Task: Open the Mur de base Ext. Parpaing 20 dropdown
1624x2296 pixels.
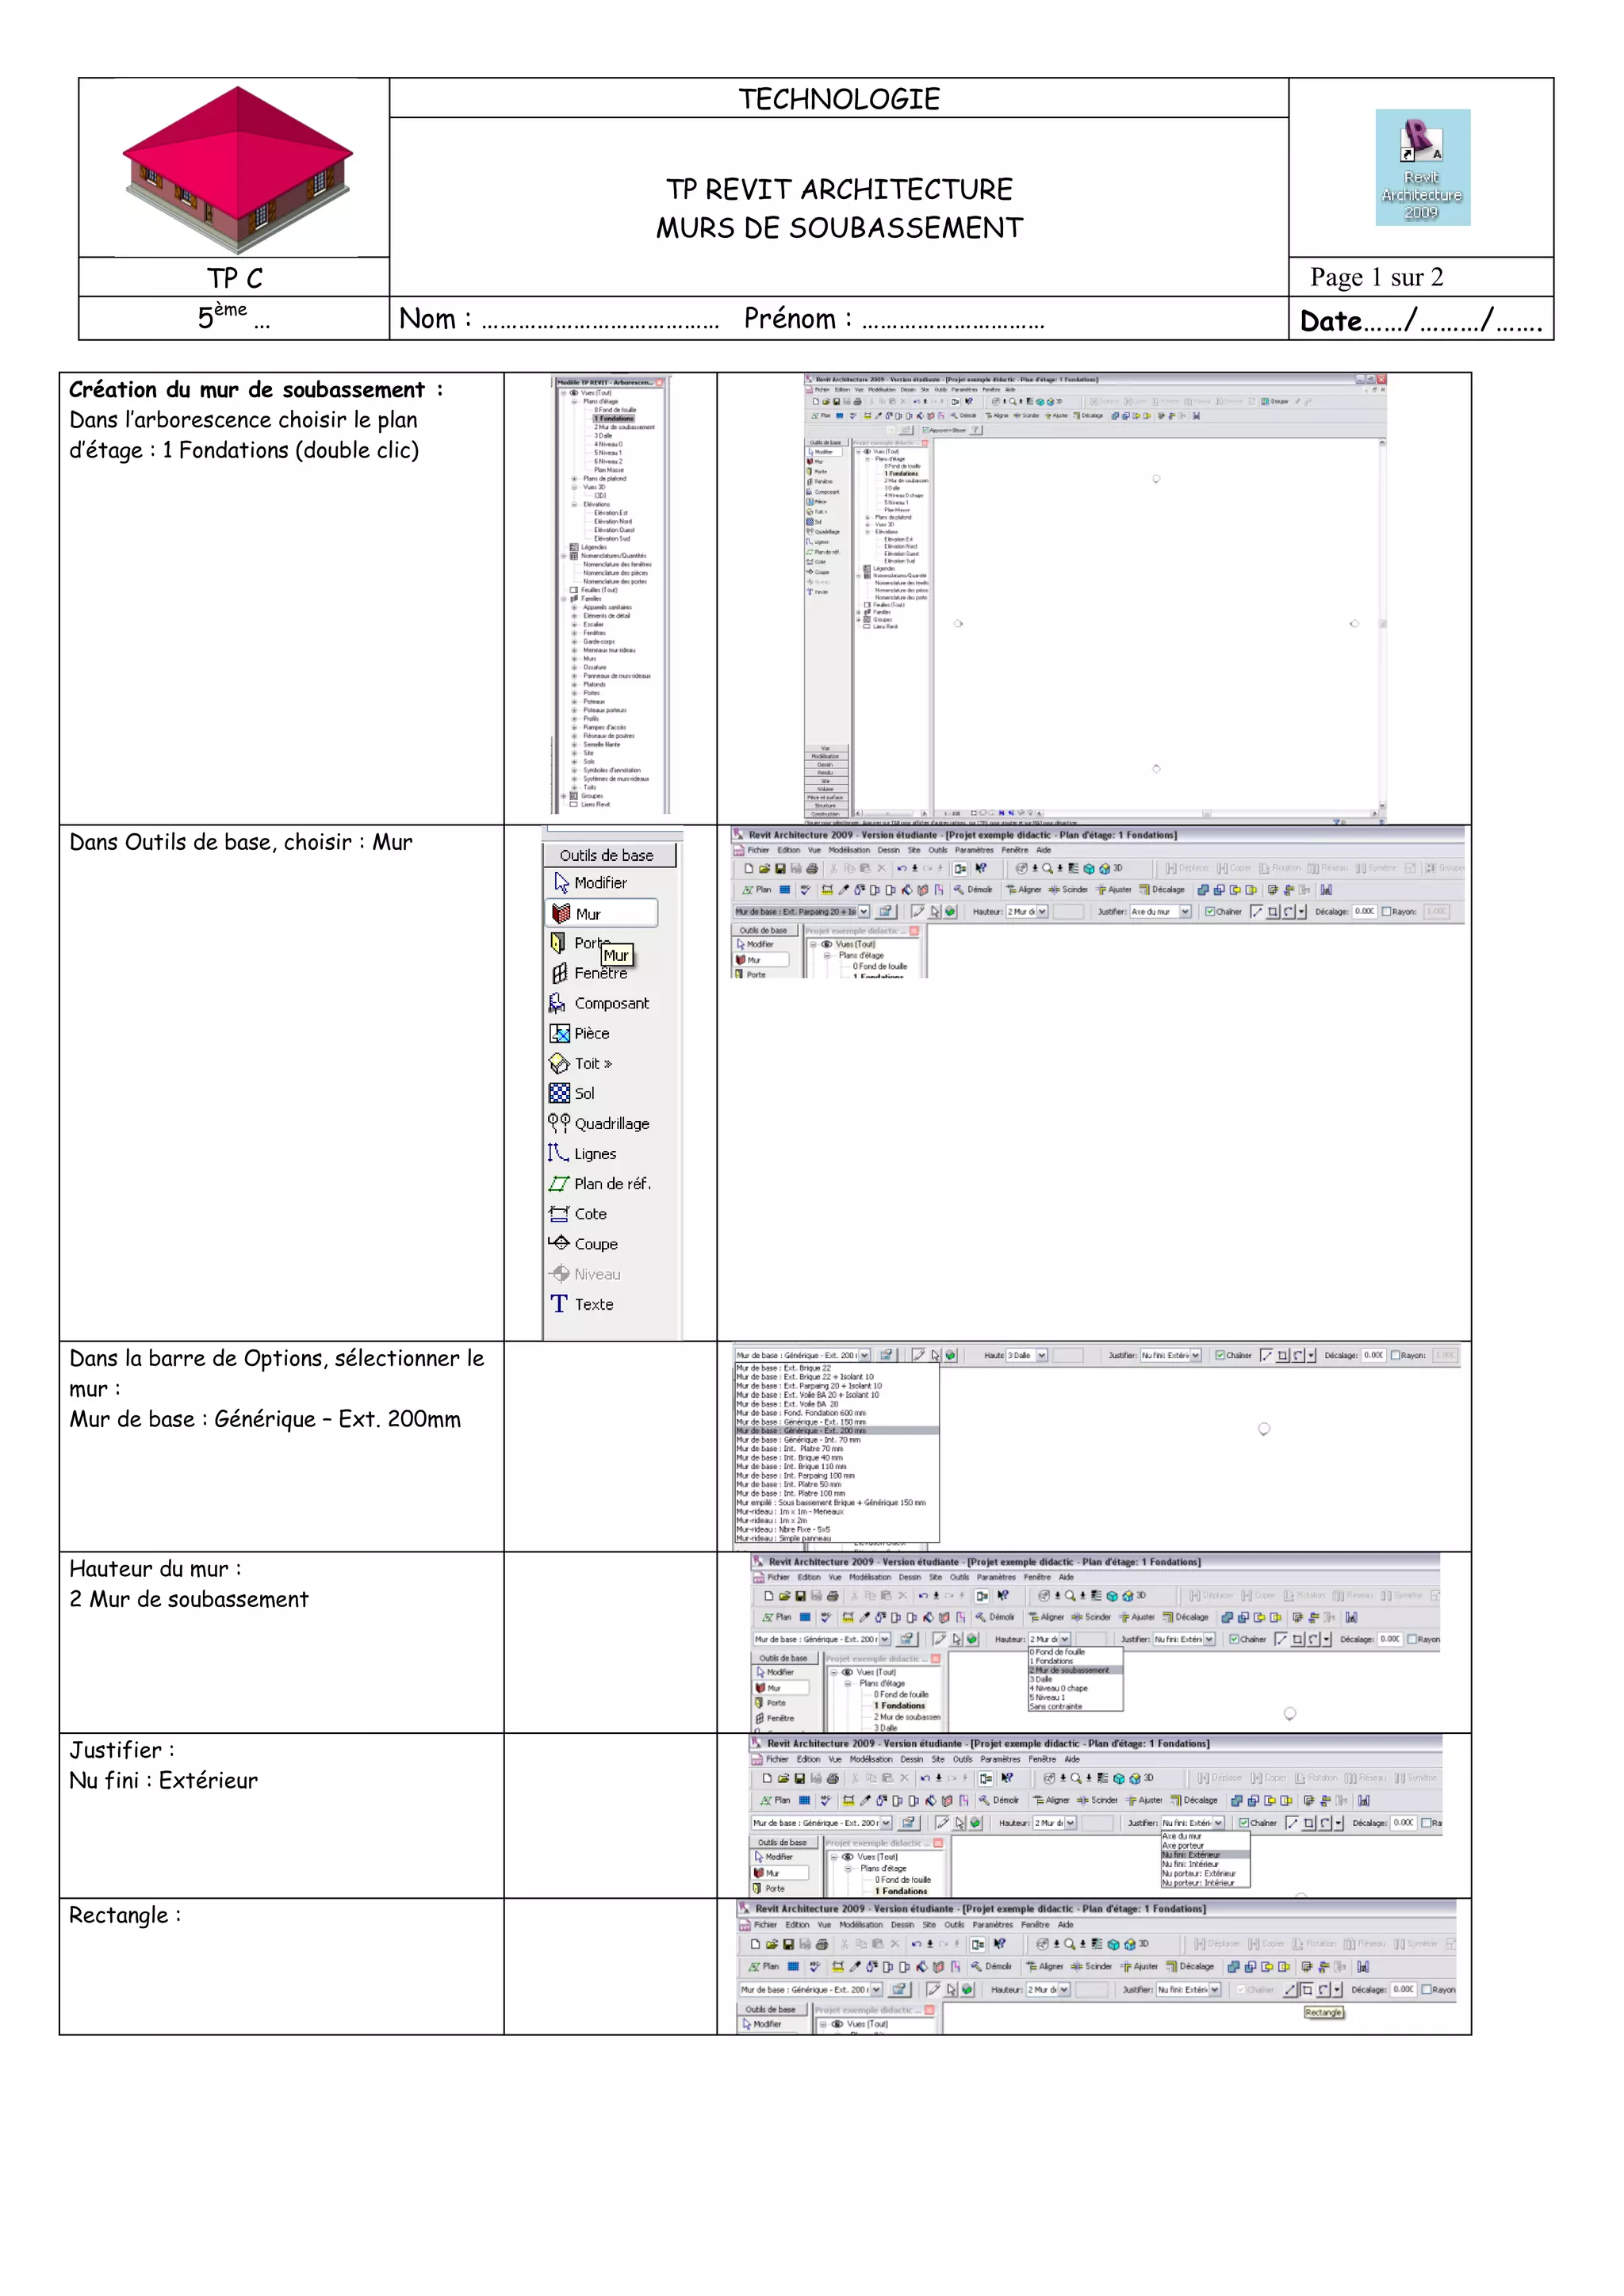Action: coord(863,912)
